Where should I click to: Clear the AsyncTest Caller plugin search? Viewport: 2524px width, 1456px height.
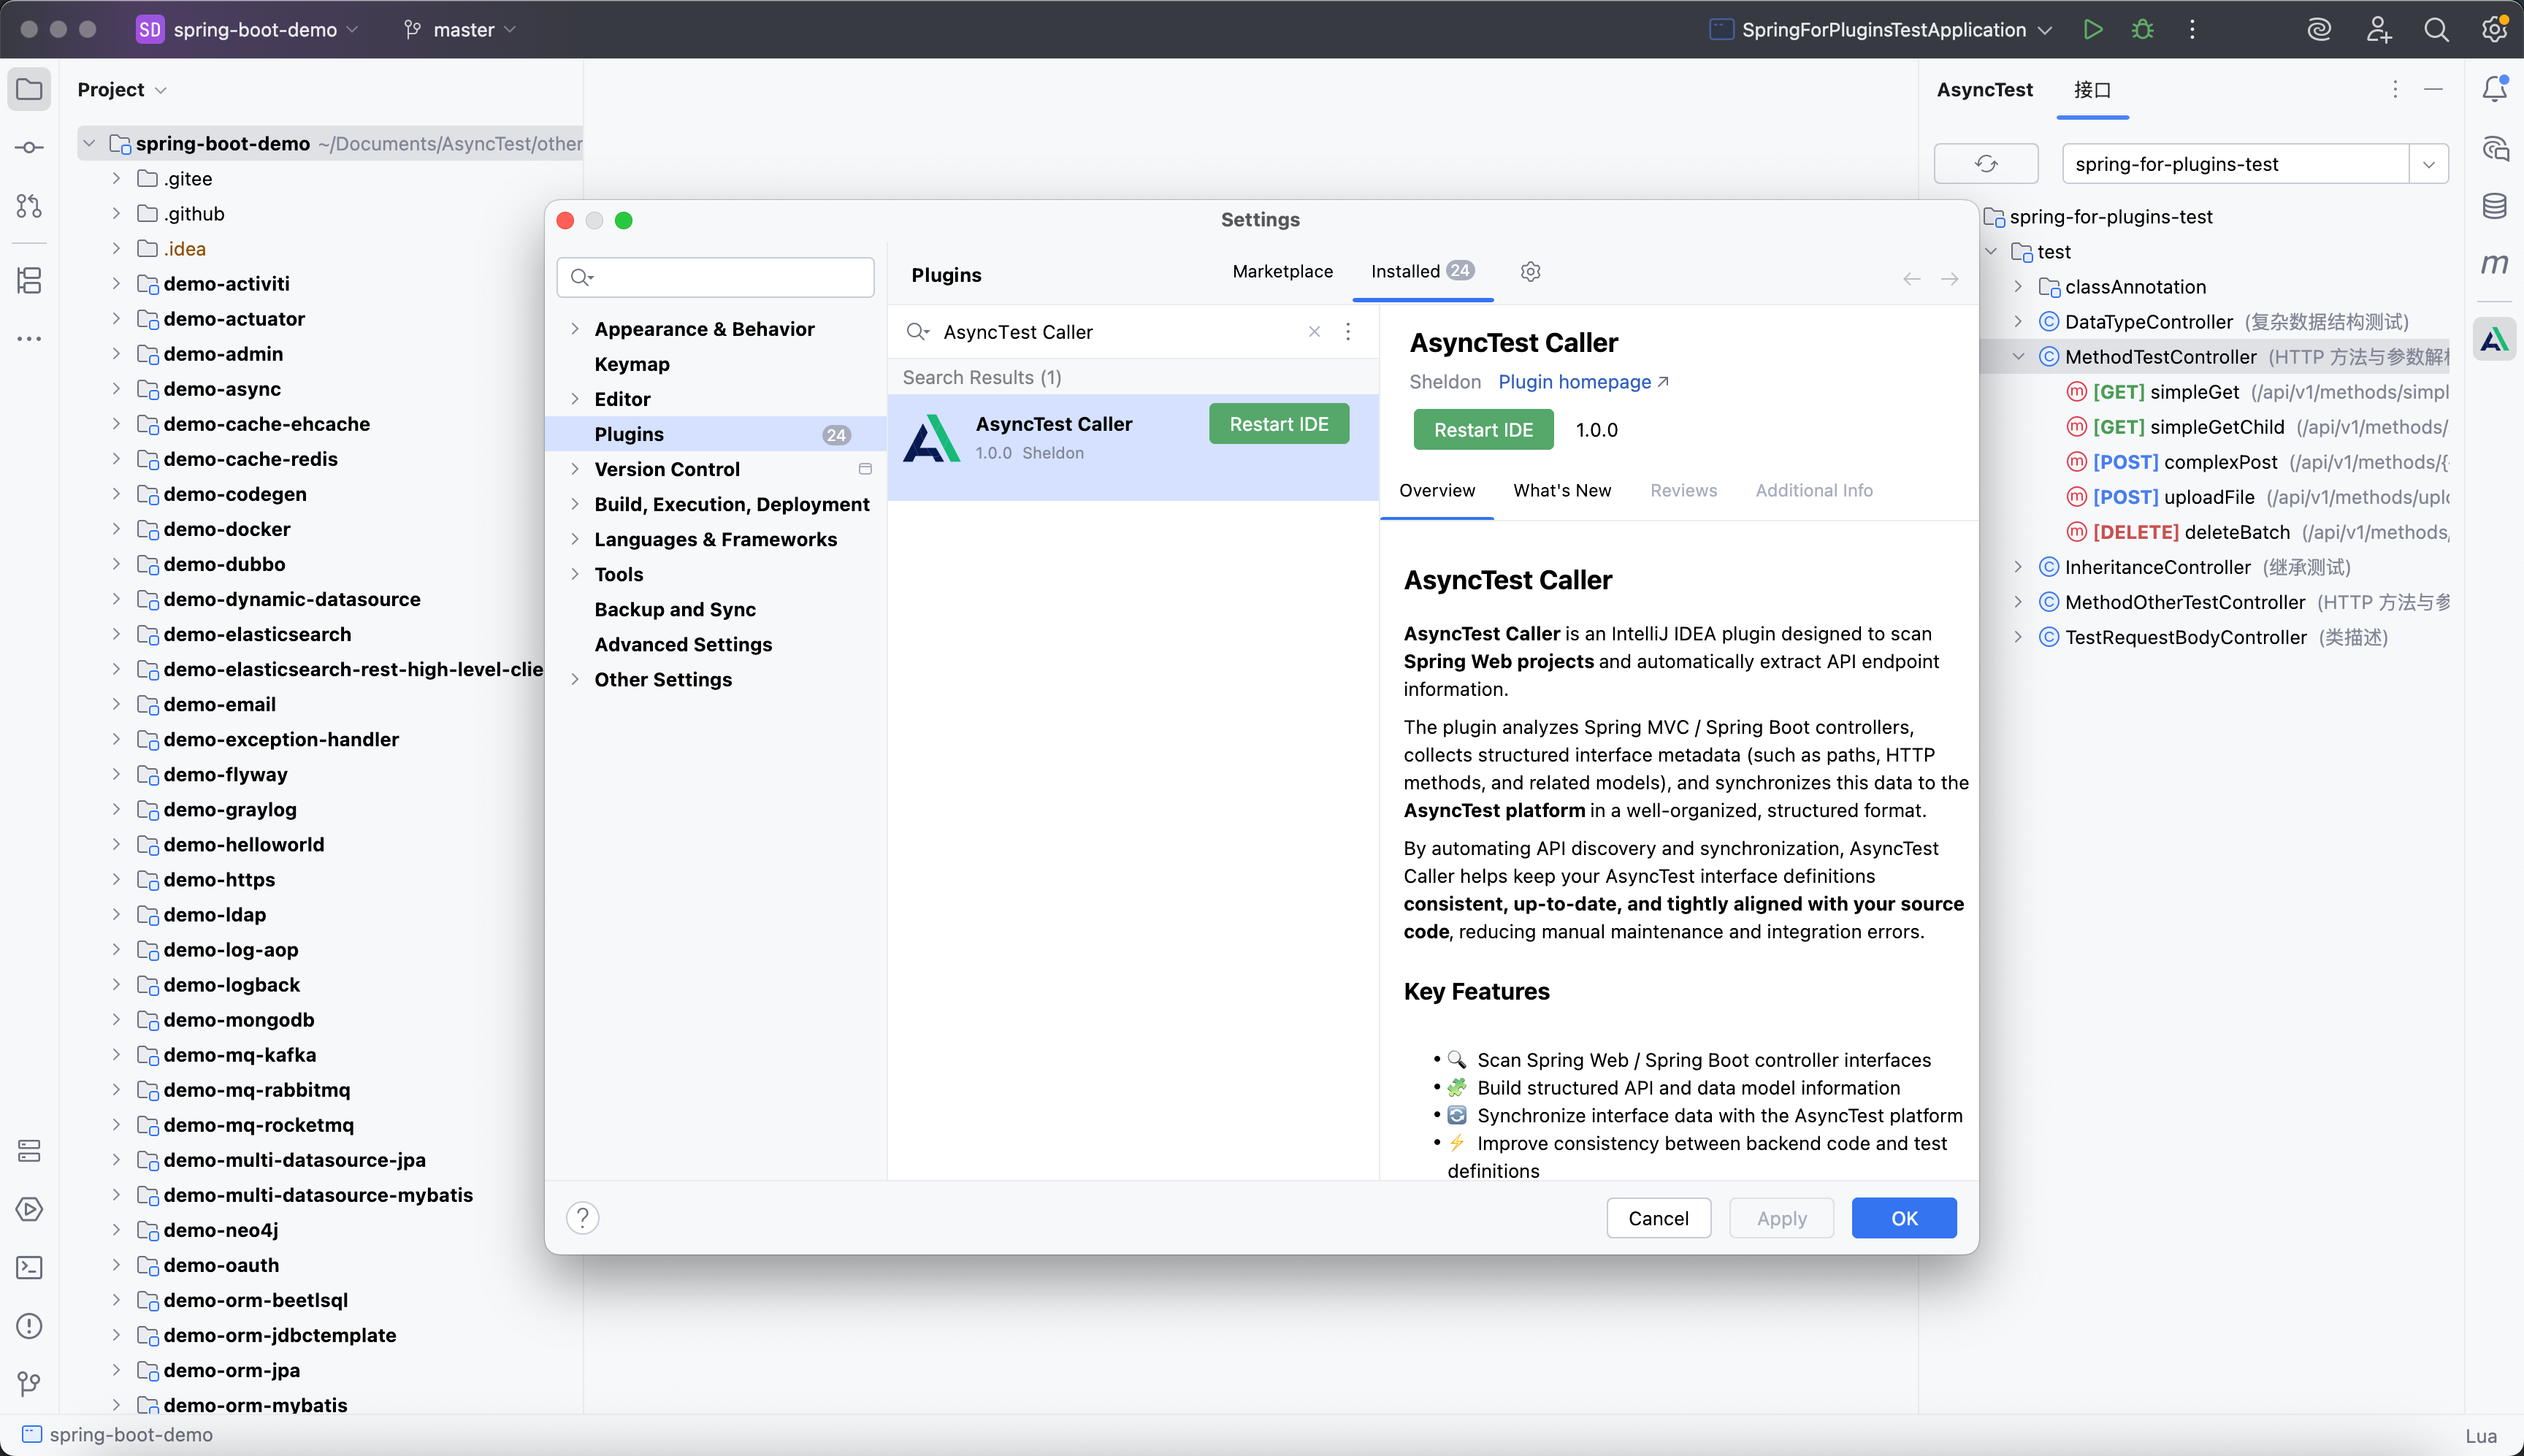tap(1314, 332)
